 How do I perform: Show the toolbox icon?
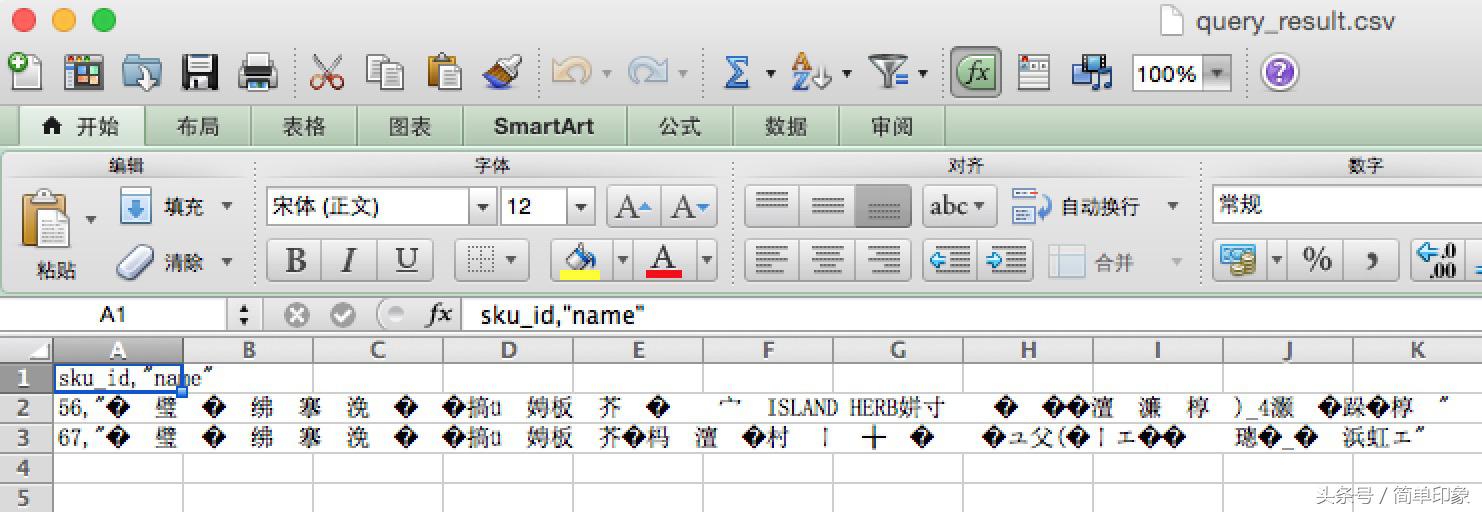click(1034, 73)
